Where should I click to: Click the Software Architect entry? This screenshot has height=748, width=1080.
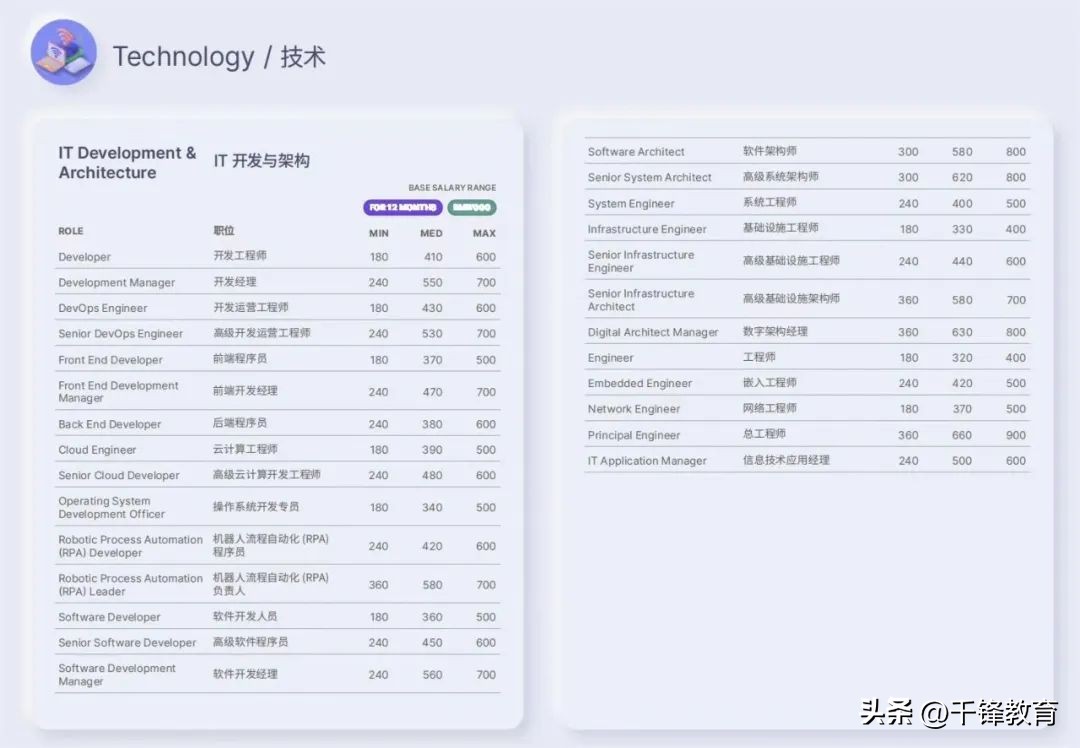[635, 151]
